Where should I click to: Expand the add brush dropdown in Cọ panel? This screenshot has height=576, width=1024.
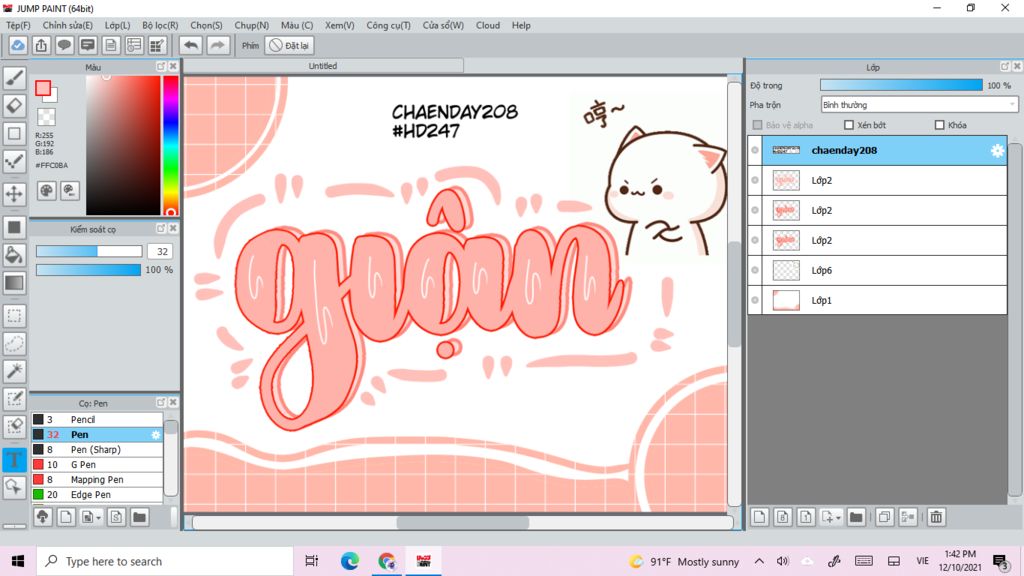(x=99, y=518)
